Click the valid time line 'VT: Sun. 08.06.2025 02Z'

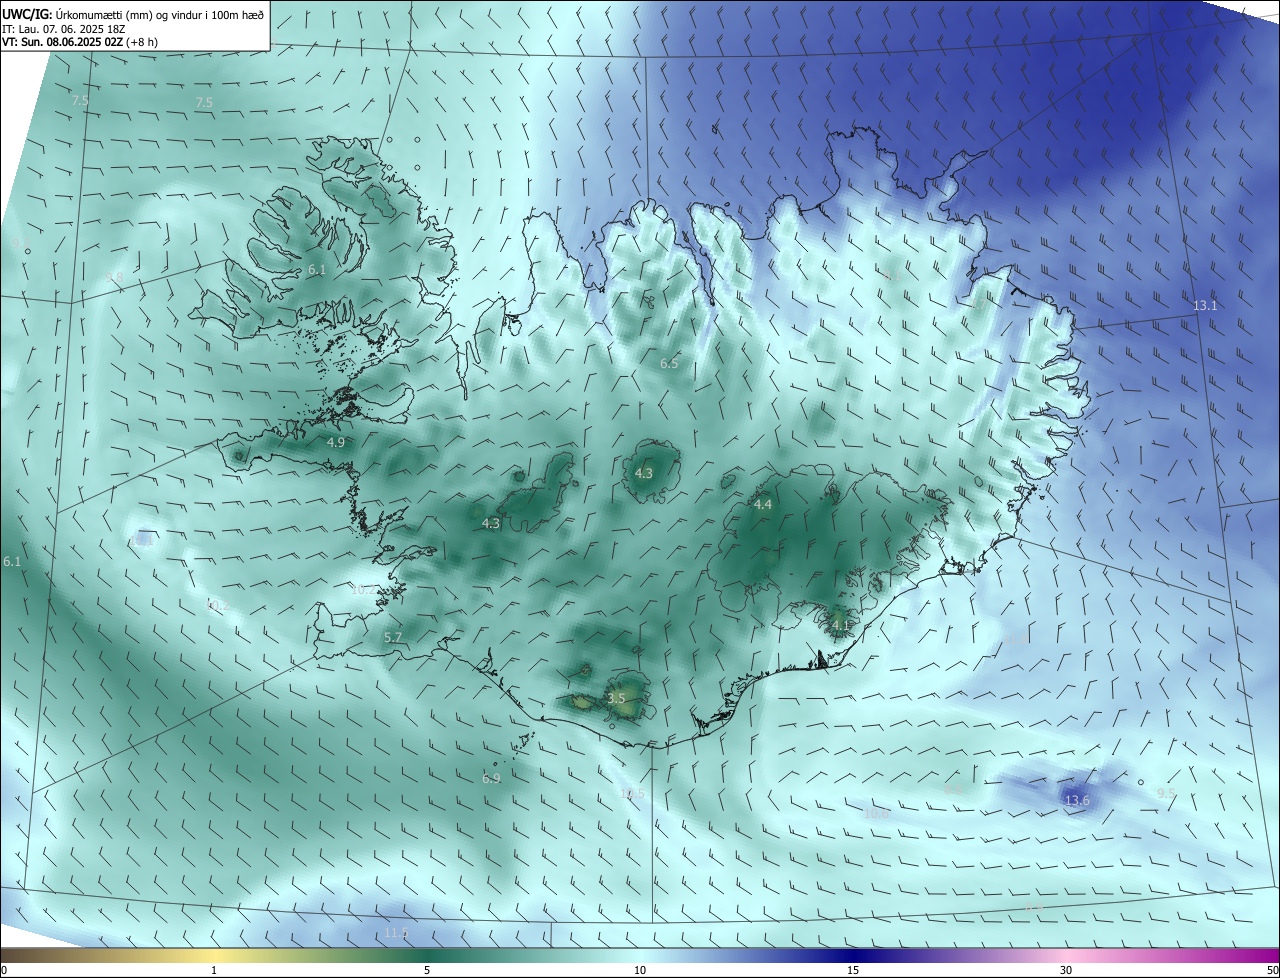[61, 42]
